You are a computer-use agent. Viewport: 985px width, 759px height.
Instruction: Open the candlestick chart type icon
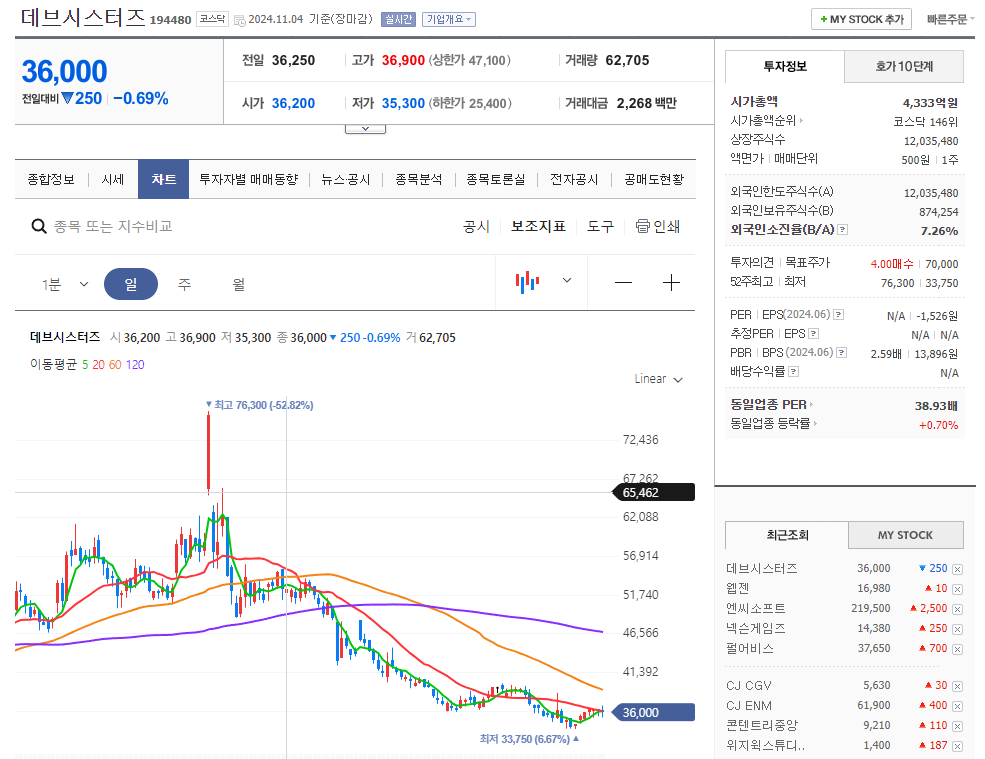tap(528, 282)
